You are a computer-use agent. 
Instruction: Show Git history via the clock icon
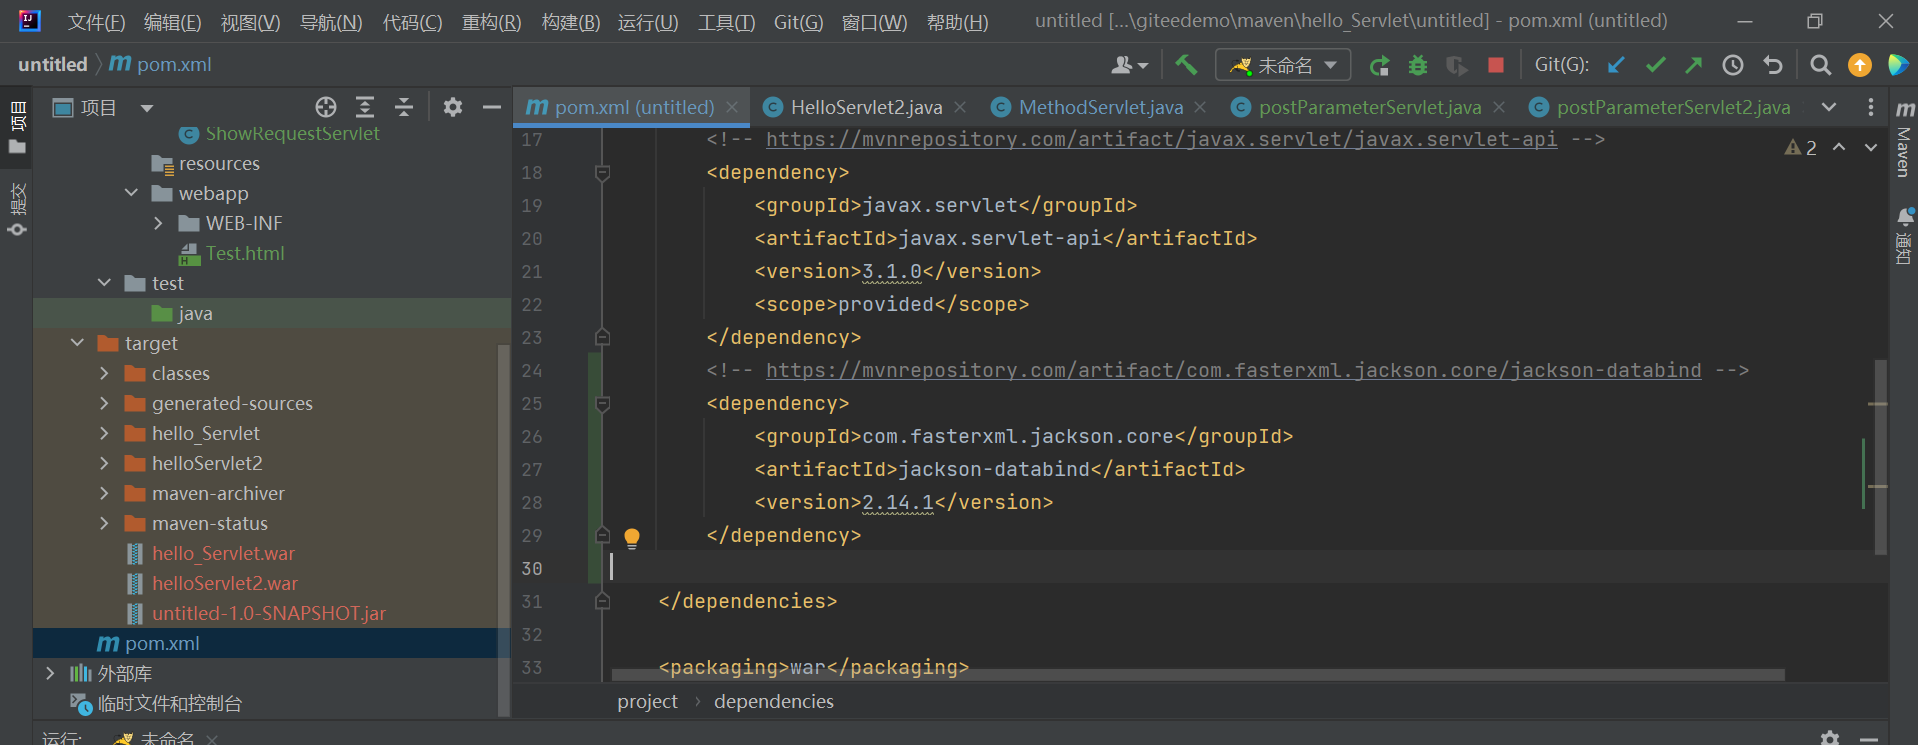(x=1733, y=65)
